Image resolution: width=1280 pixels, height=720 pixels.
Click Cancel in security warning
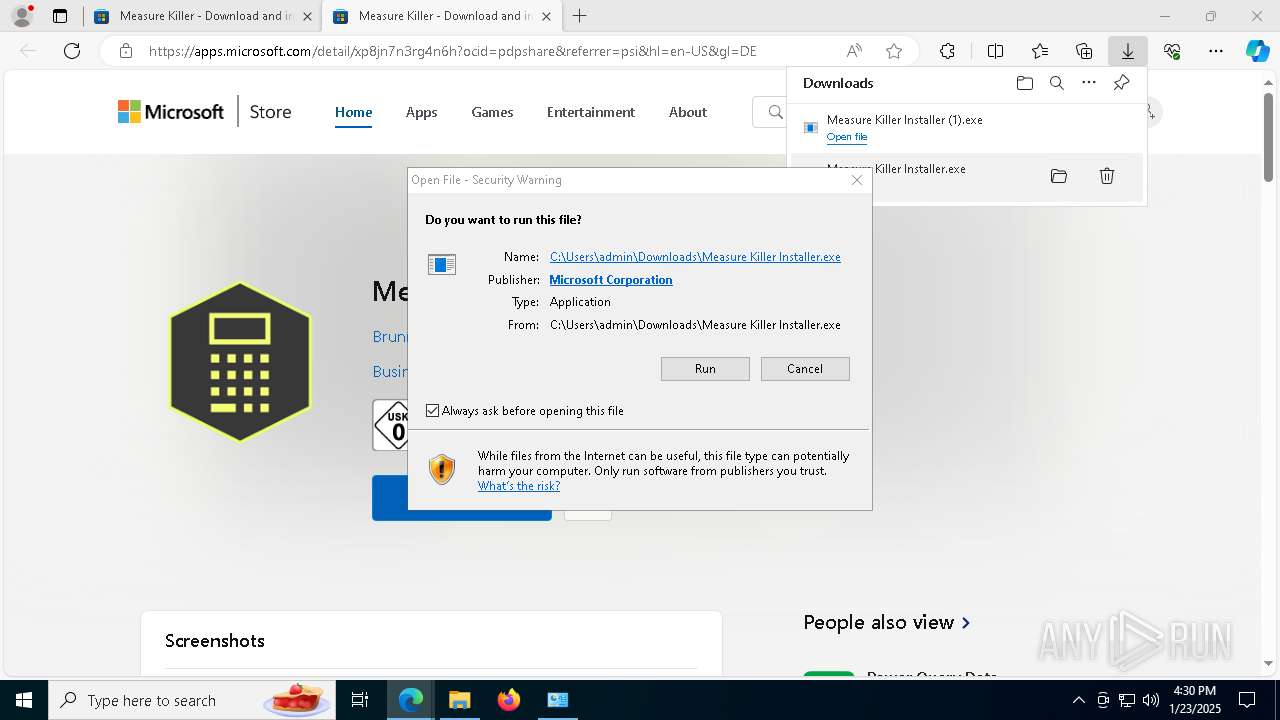pyautogui.click(x=805, y=368)
